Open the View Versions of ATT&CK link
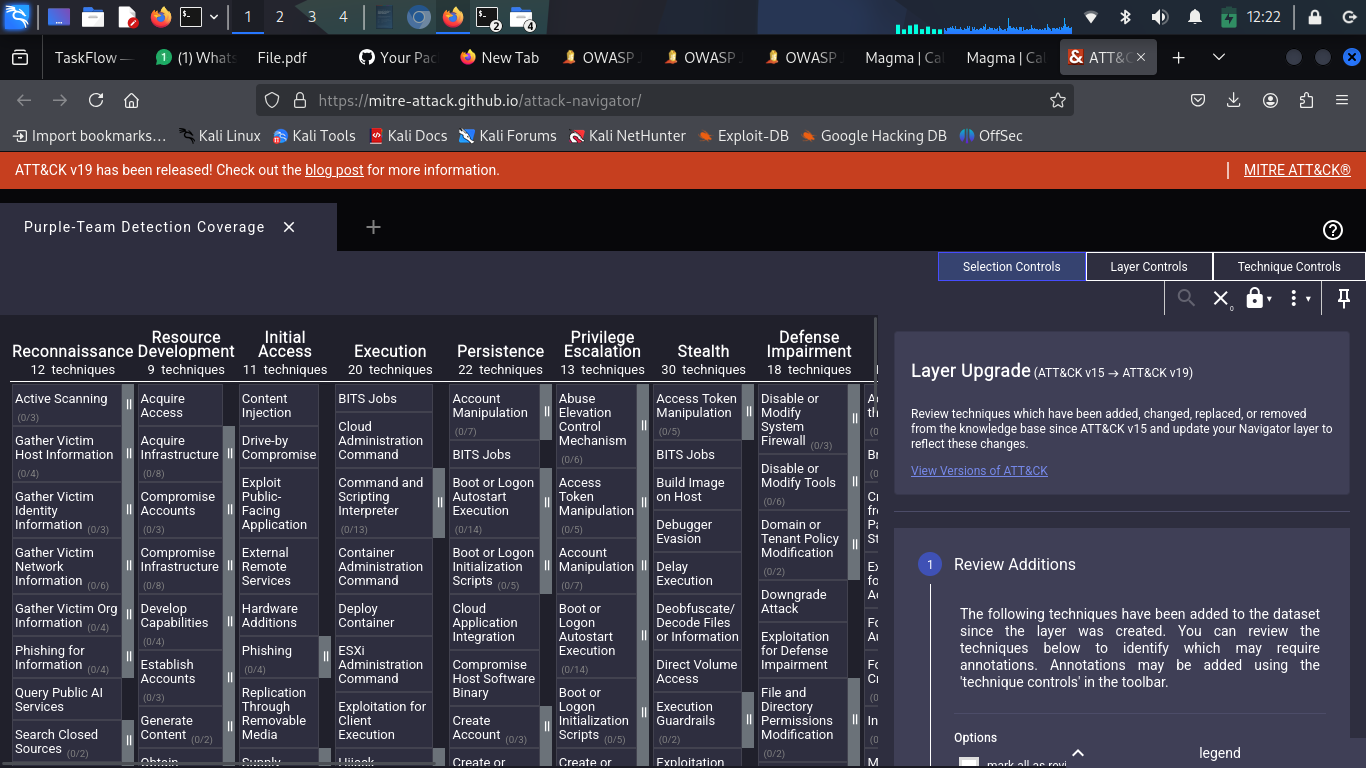Viewport: 1366px width, 768px height. pos(979,470)
